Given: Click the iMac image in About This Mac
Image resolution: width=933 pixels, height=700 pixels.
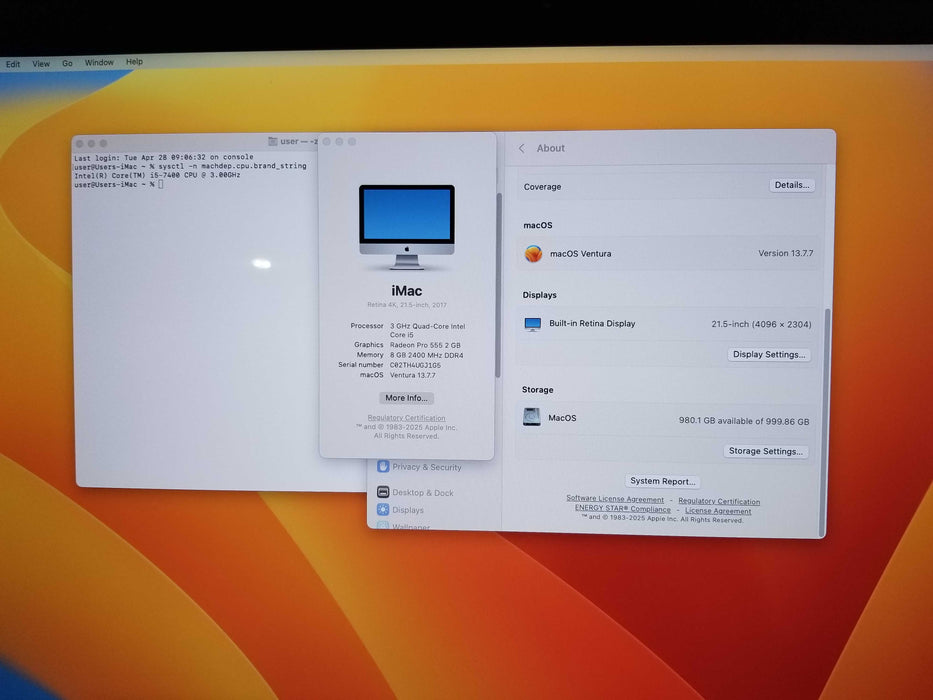Looking at the screenshot, I should click(x=406, y=227).
